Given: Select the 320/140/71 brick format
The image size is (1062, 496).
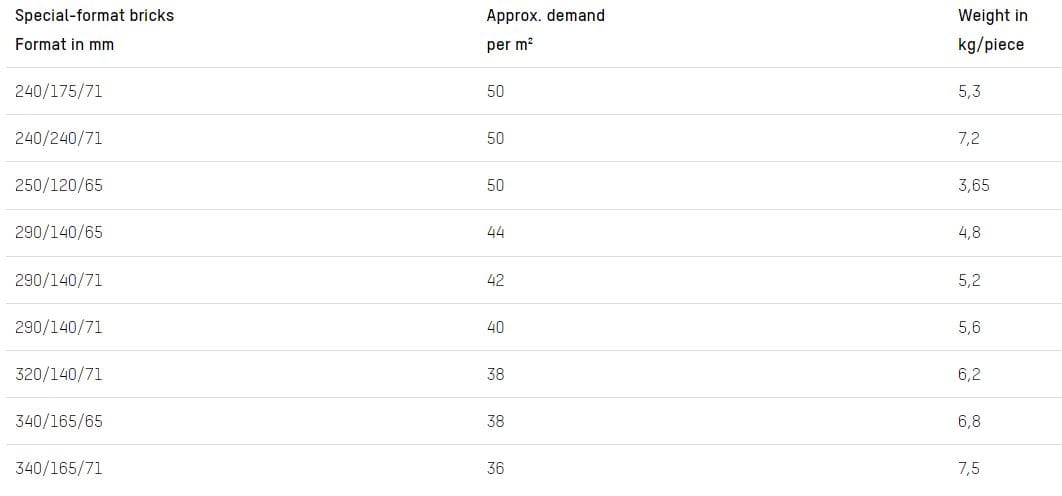Looking at the screenshot, I should pos(58,374).
